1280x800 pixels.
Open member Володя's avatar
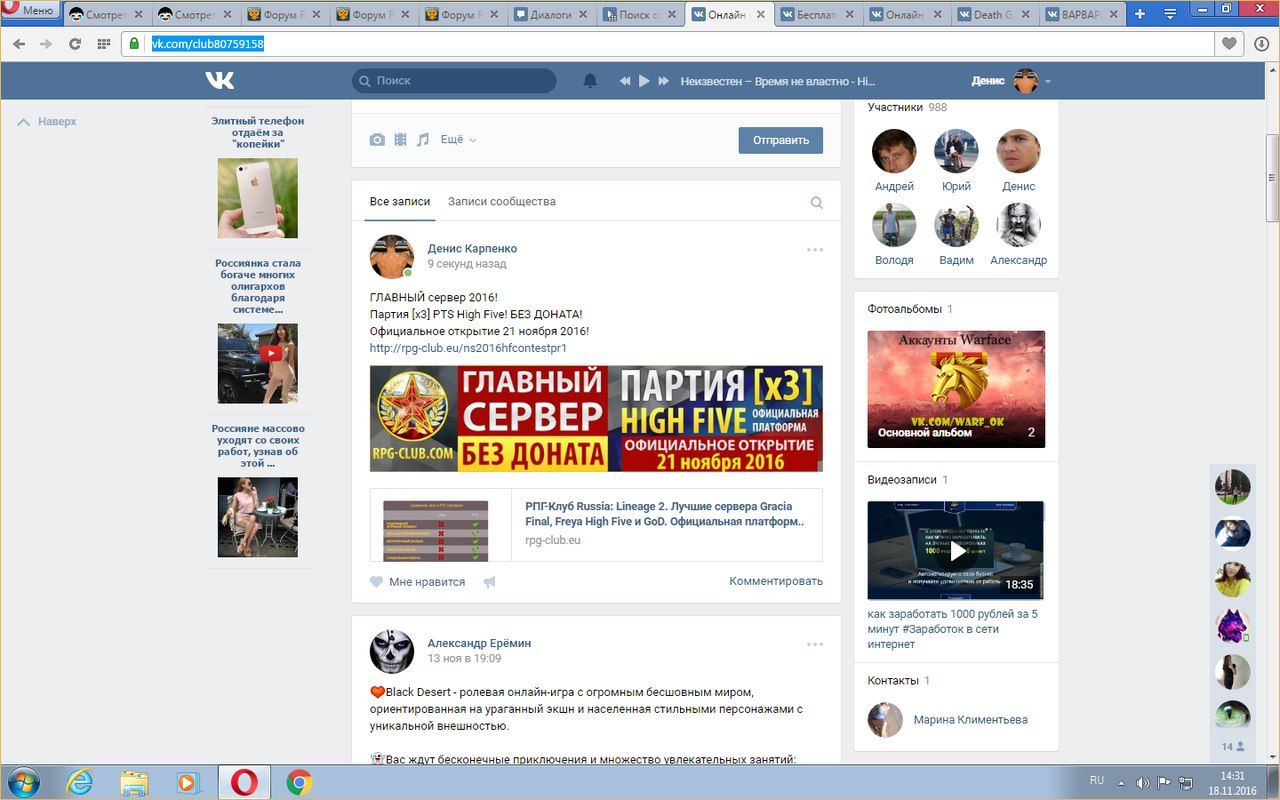(894, 225)
